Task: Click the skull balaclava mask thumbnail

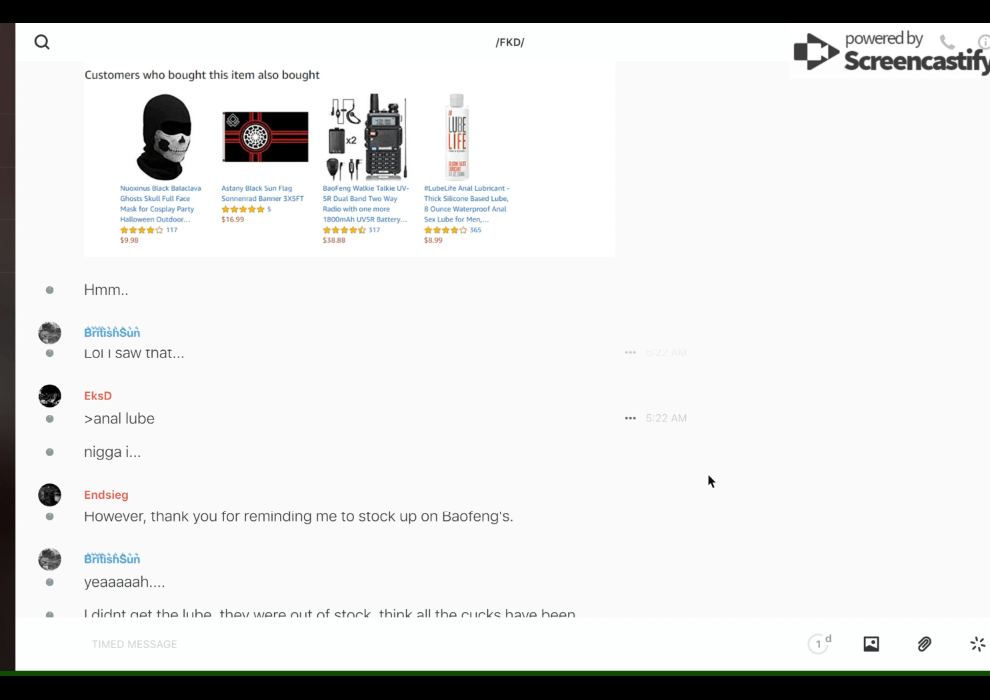Action: tap(164, 137)
